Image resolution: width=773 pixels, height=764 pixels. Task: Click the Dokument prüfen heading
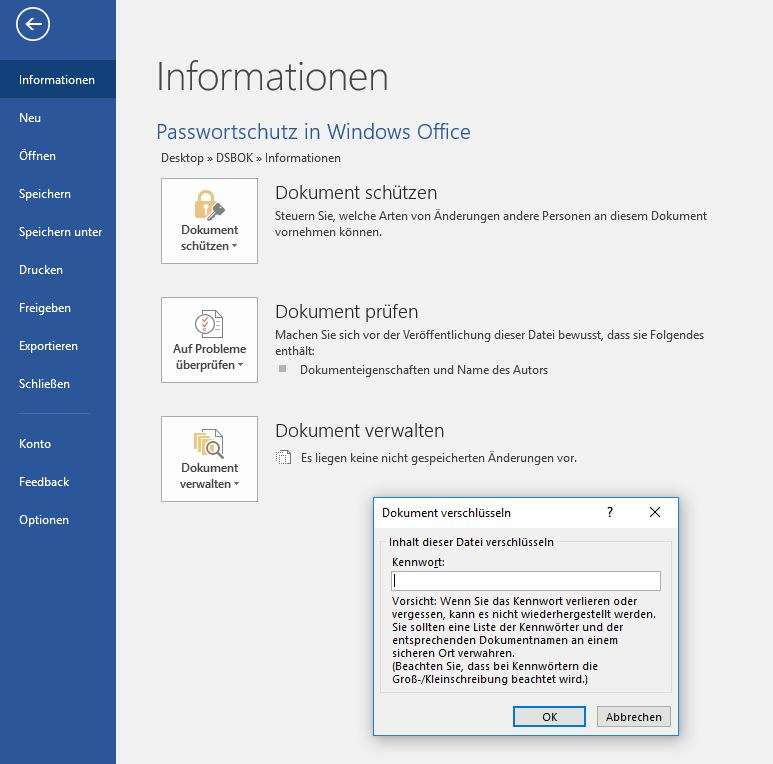point(347,312)
